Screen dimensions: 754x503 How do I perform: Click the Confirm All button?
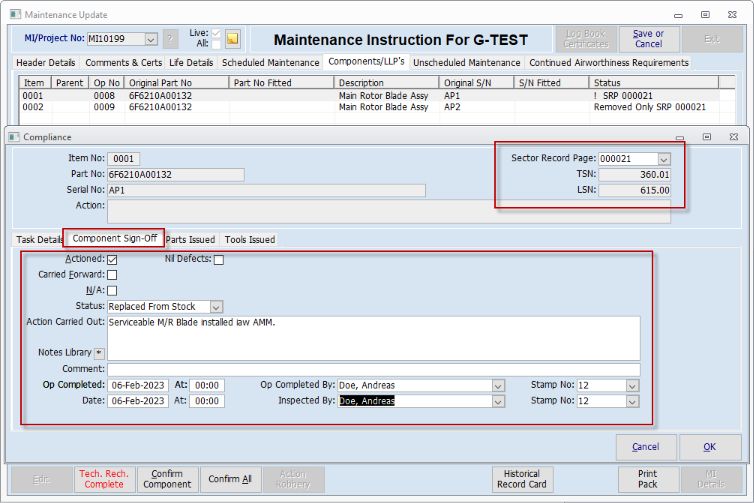point(230,479)
